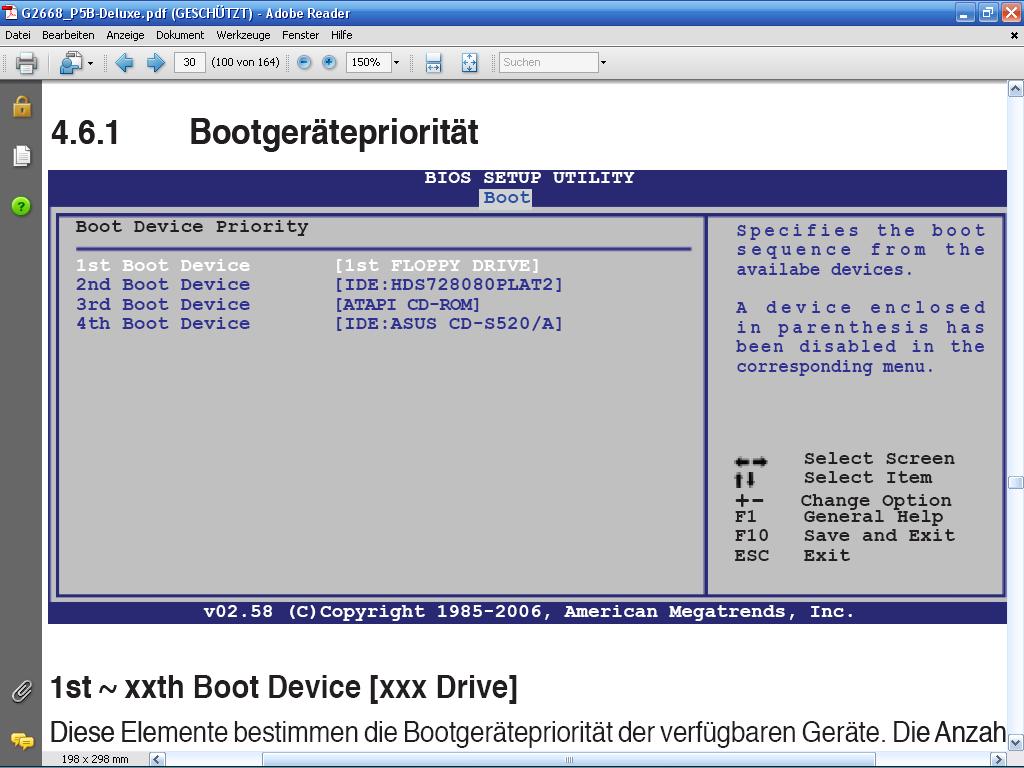Viewport: 1024px width, 768px height.
Task: Click the '[1st FLOPPY DRIVE]' value
Action: 437,265
